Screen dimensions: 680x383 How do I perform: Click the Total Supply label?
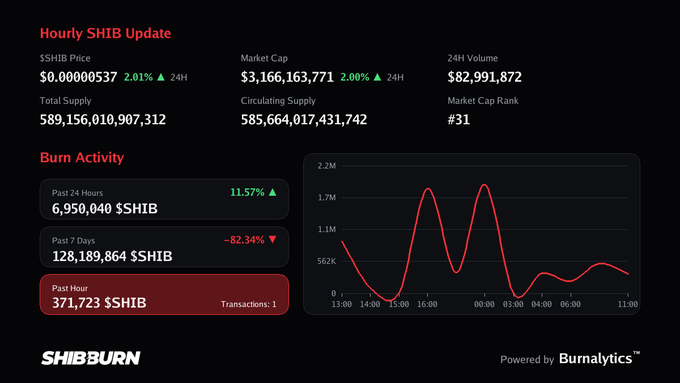click(65, 101)
